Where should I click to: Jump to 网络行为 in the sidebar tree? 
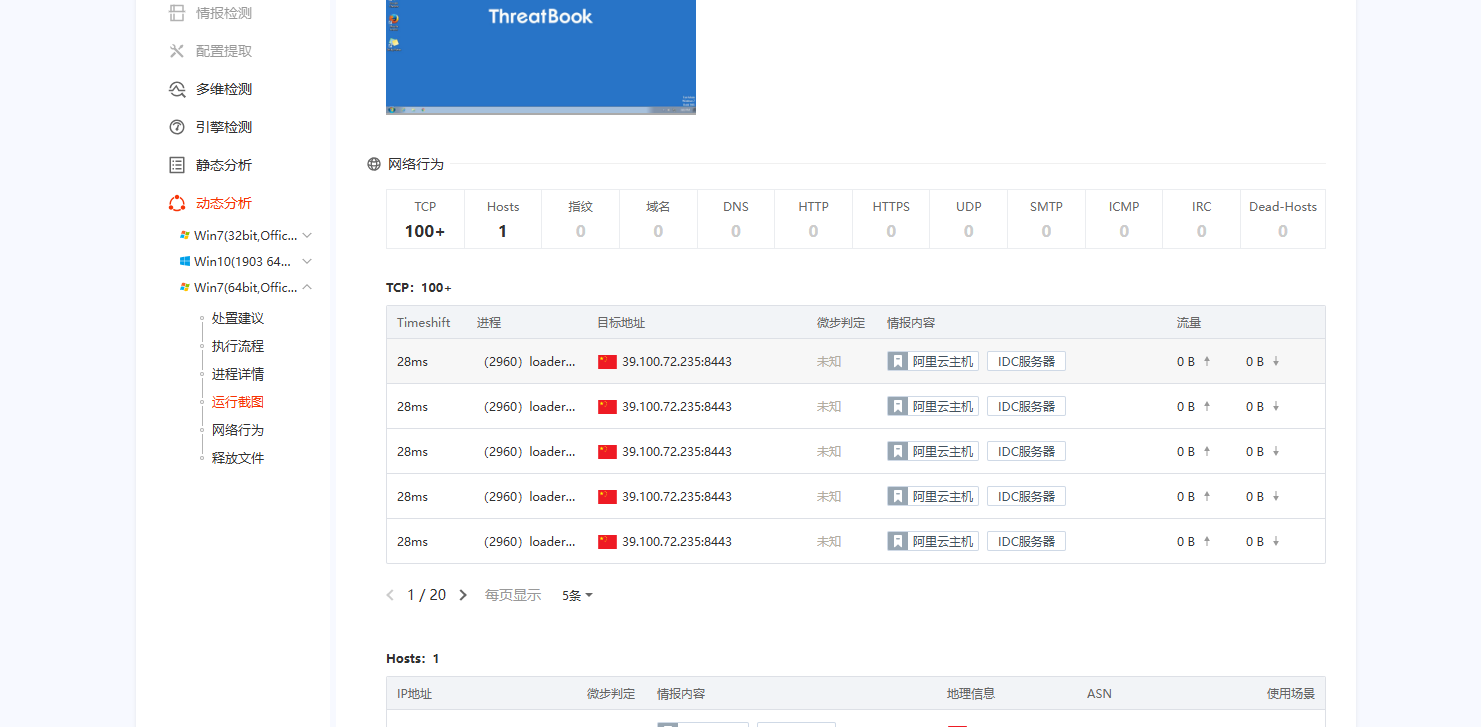[238, 430]
